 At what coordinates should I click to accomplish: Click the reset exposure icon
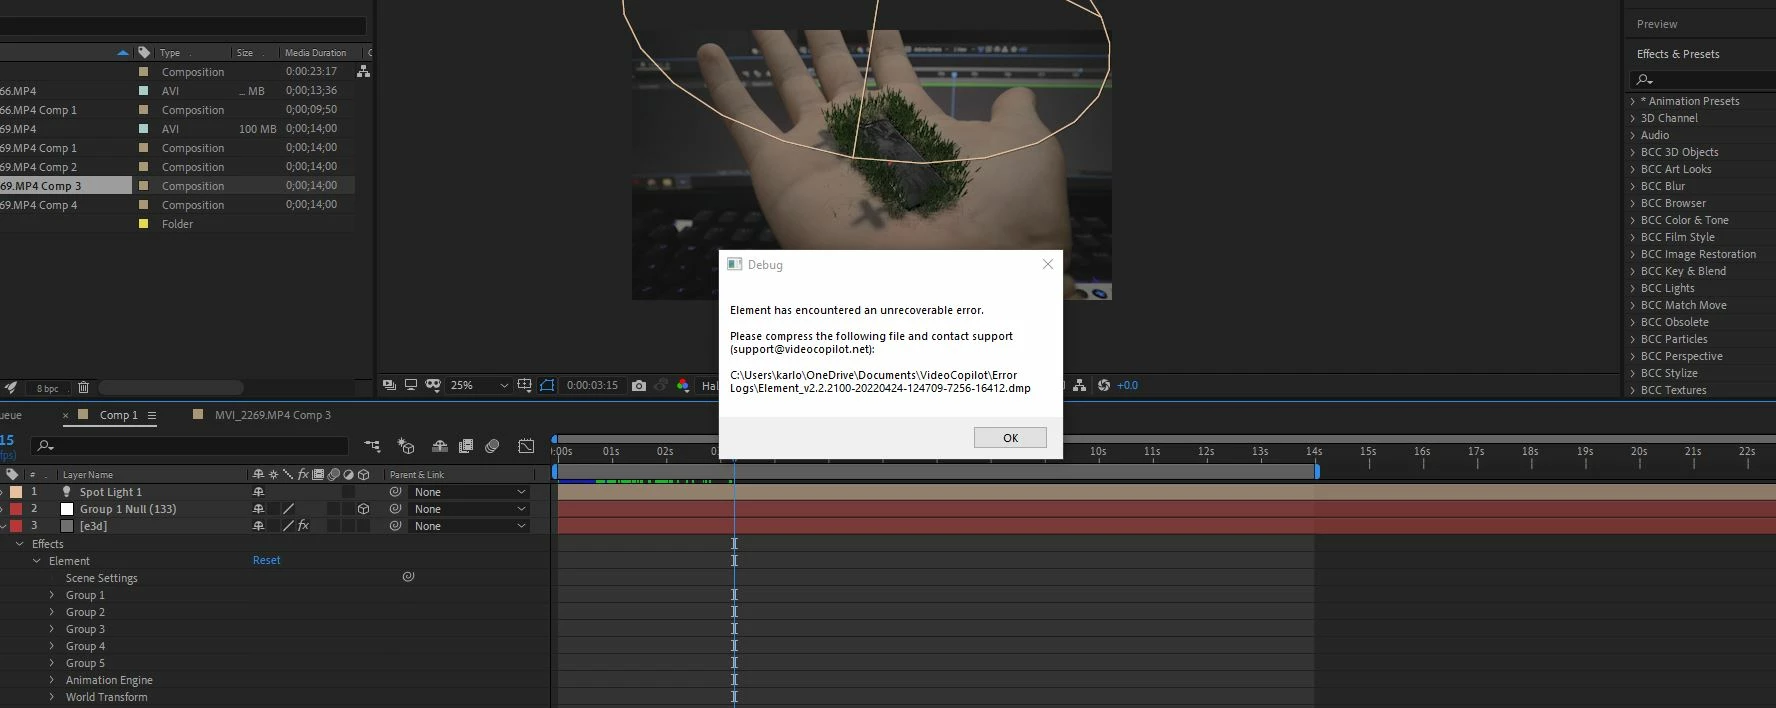point(1104,385)
